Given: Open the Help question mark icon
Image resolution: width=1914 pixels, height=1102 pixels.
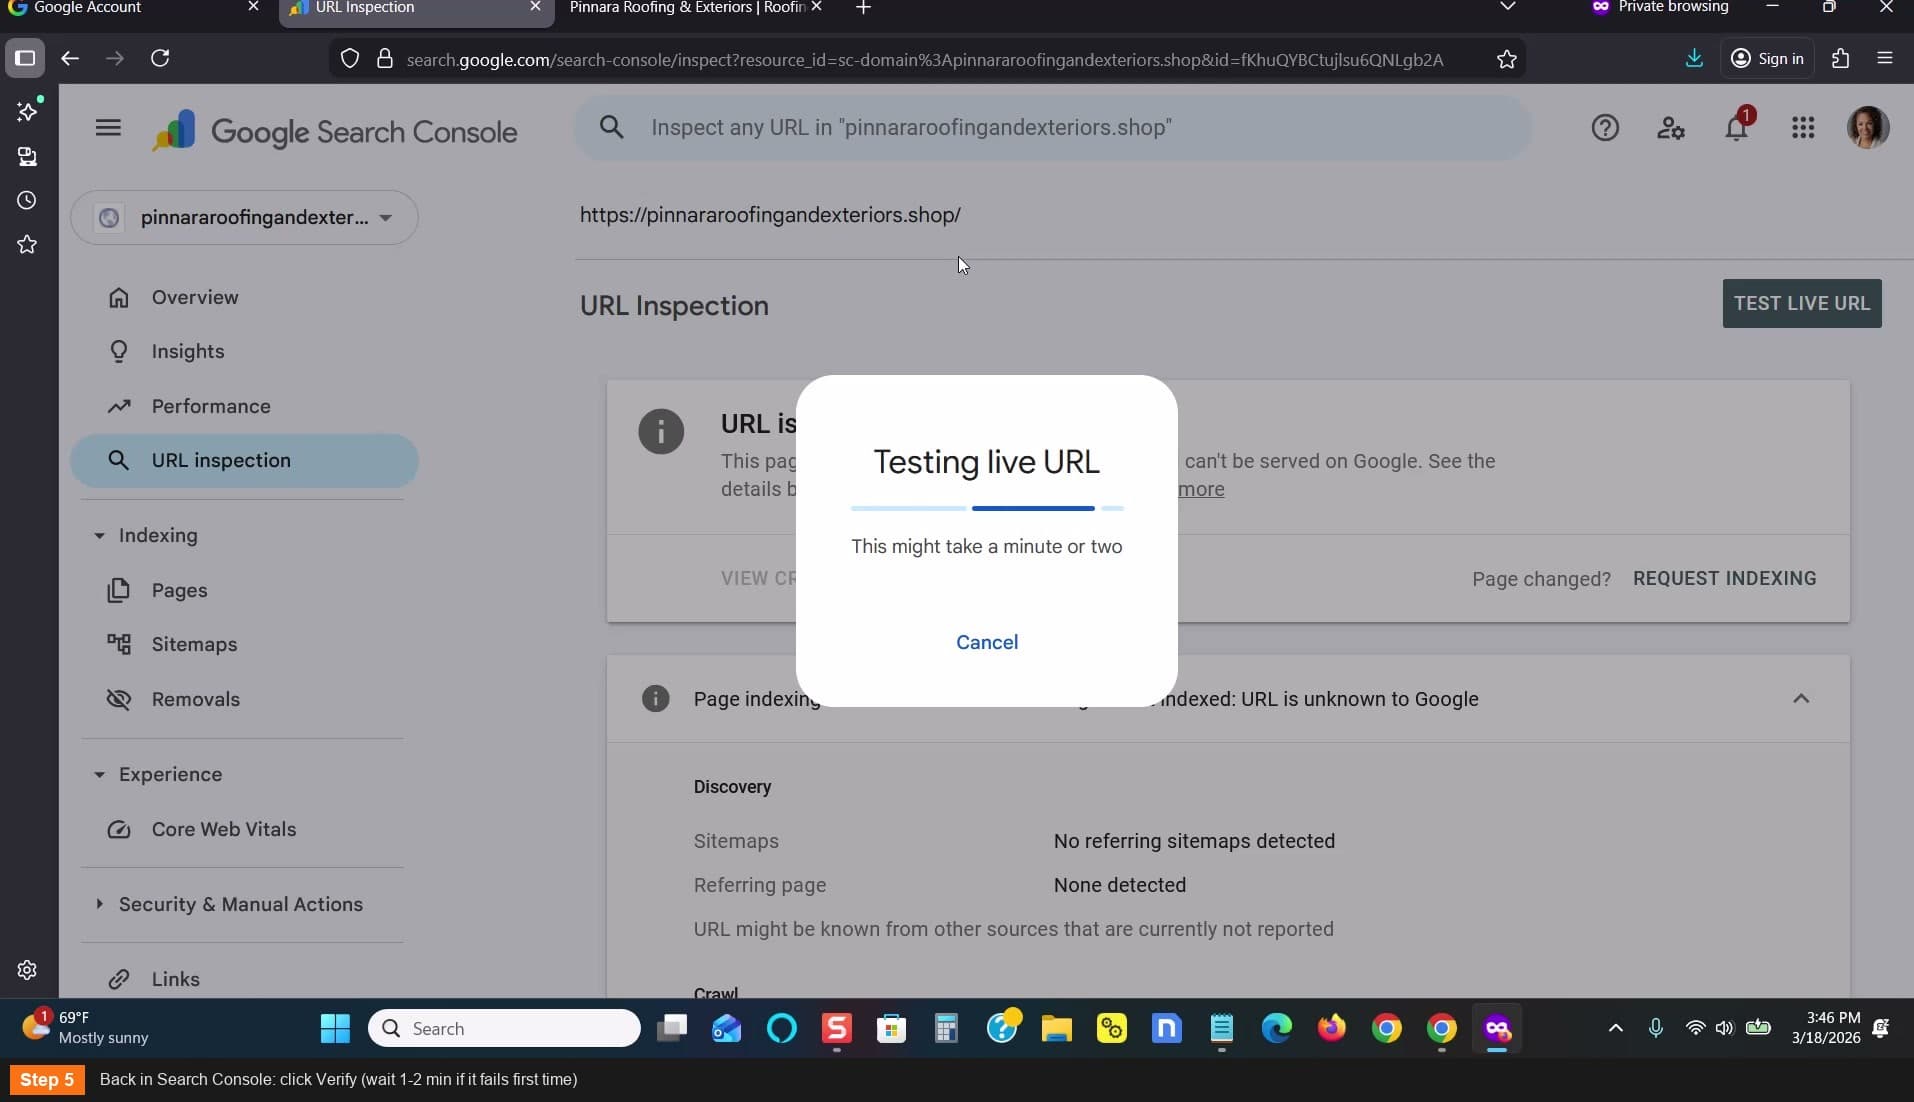Looking at the screenshot, I should click(1605, 128).
